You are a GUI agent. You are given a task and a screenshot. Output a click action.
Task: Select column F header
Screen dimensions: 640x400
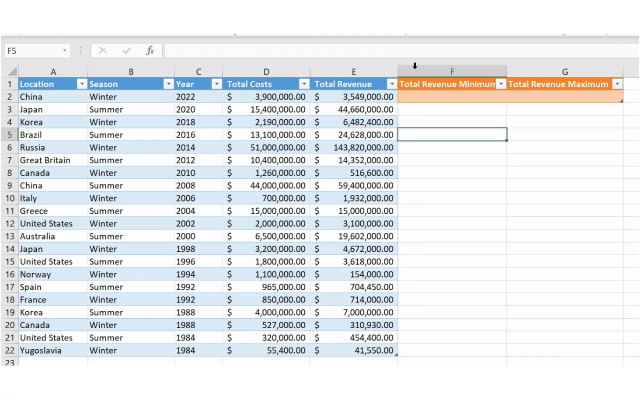tap(452, 72)
